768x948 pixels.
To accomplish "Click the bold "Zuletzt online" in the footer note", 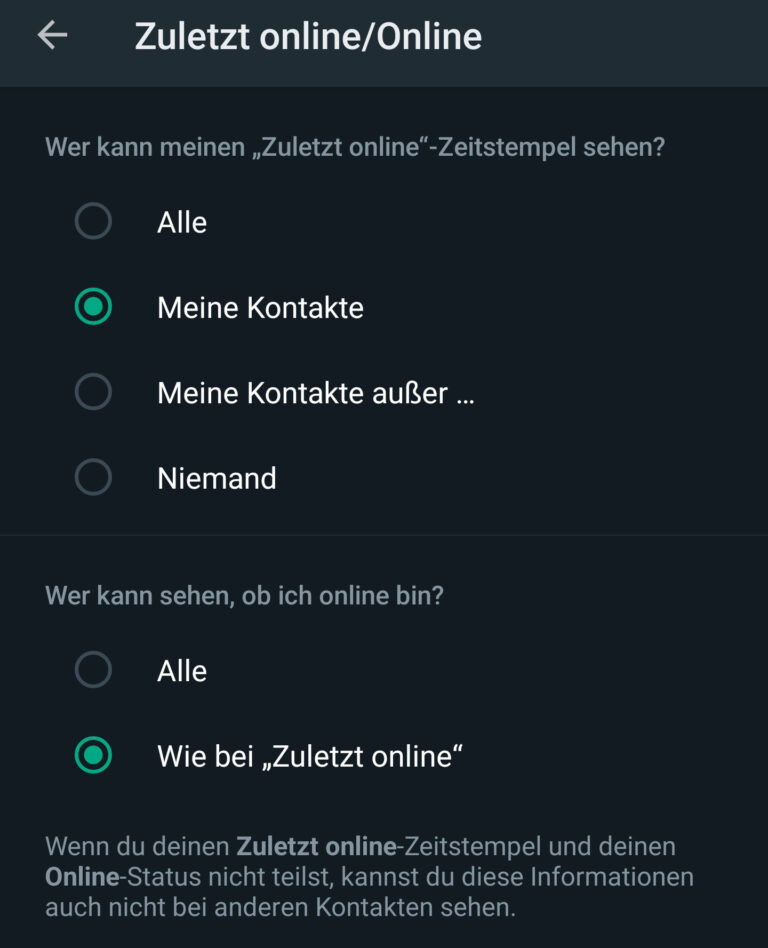I will tap(316, 847).
